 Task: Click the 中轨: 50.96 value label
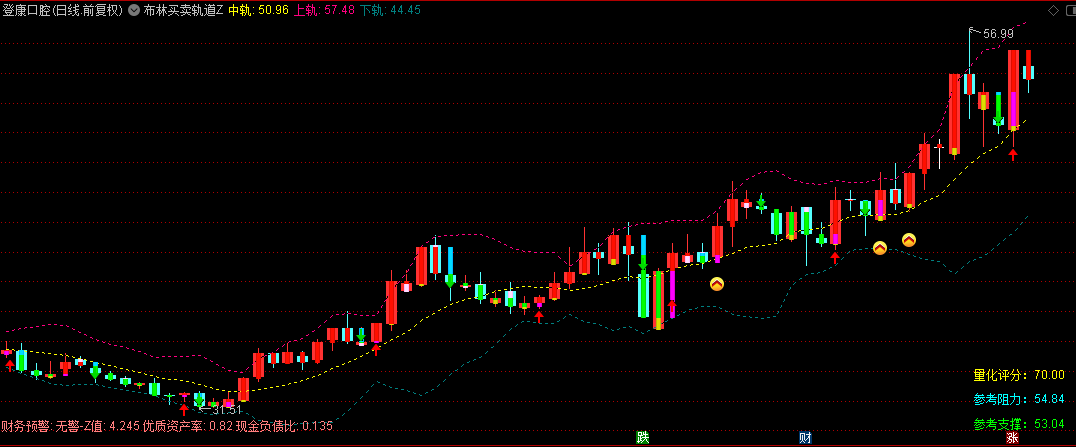[259, 10]
